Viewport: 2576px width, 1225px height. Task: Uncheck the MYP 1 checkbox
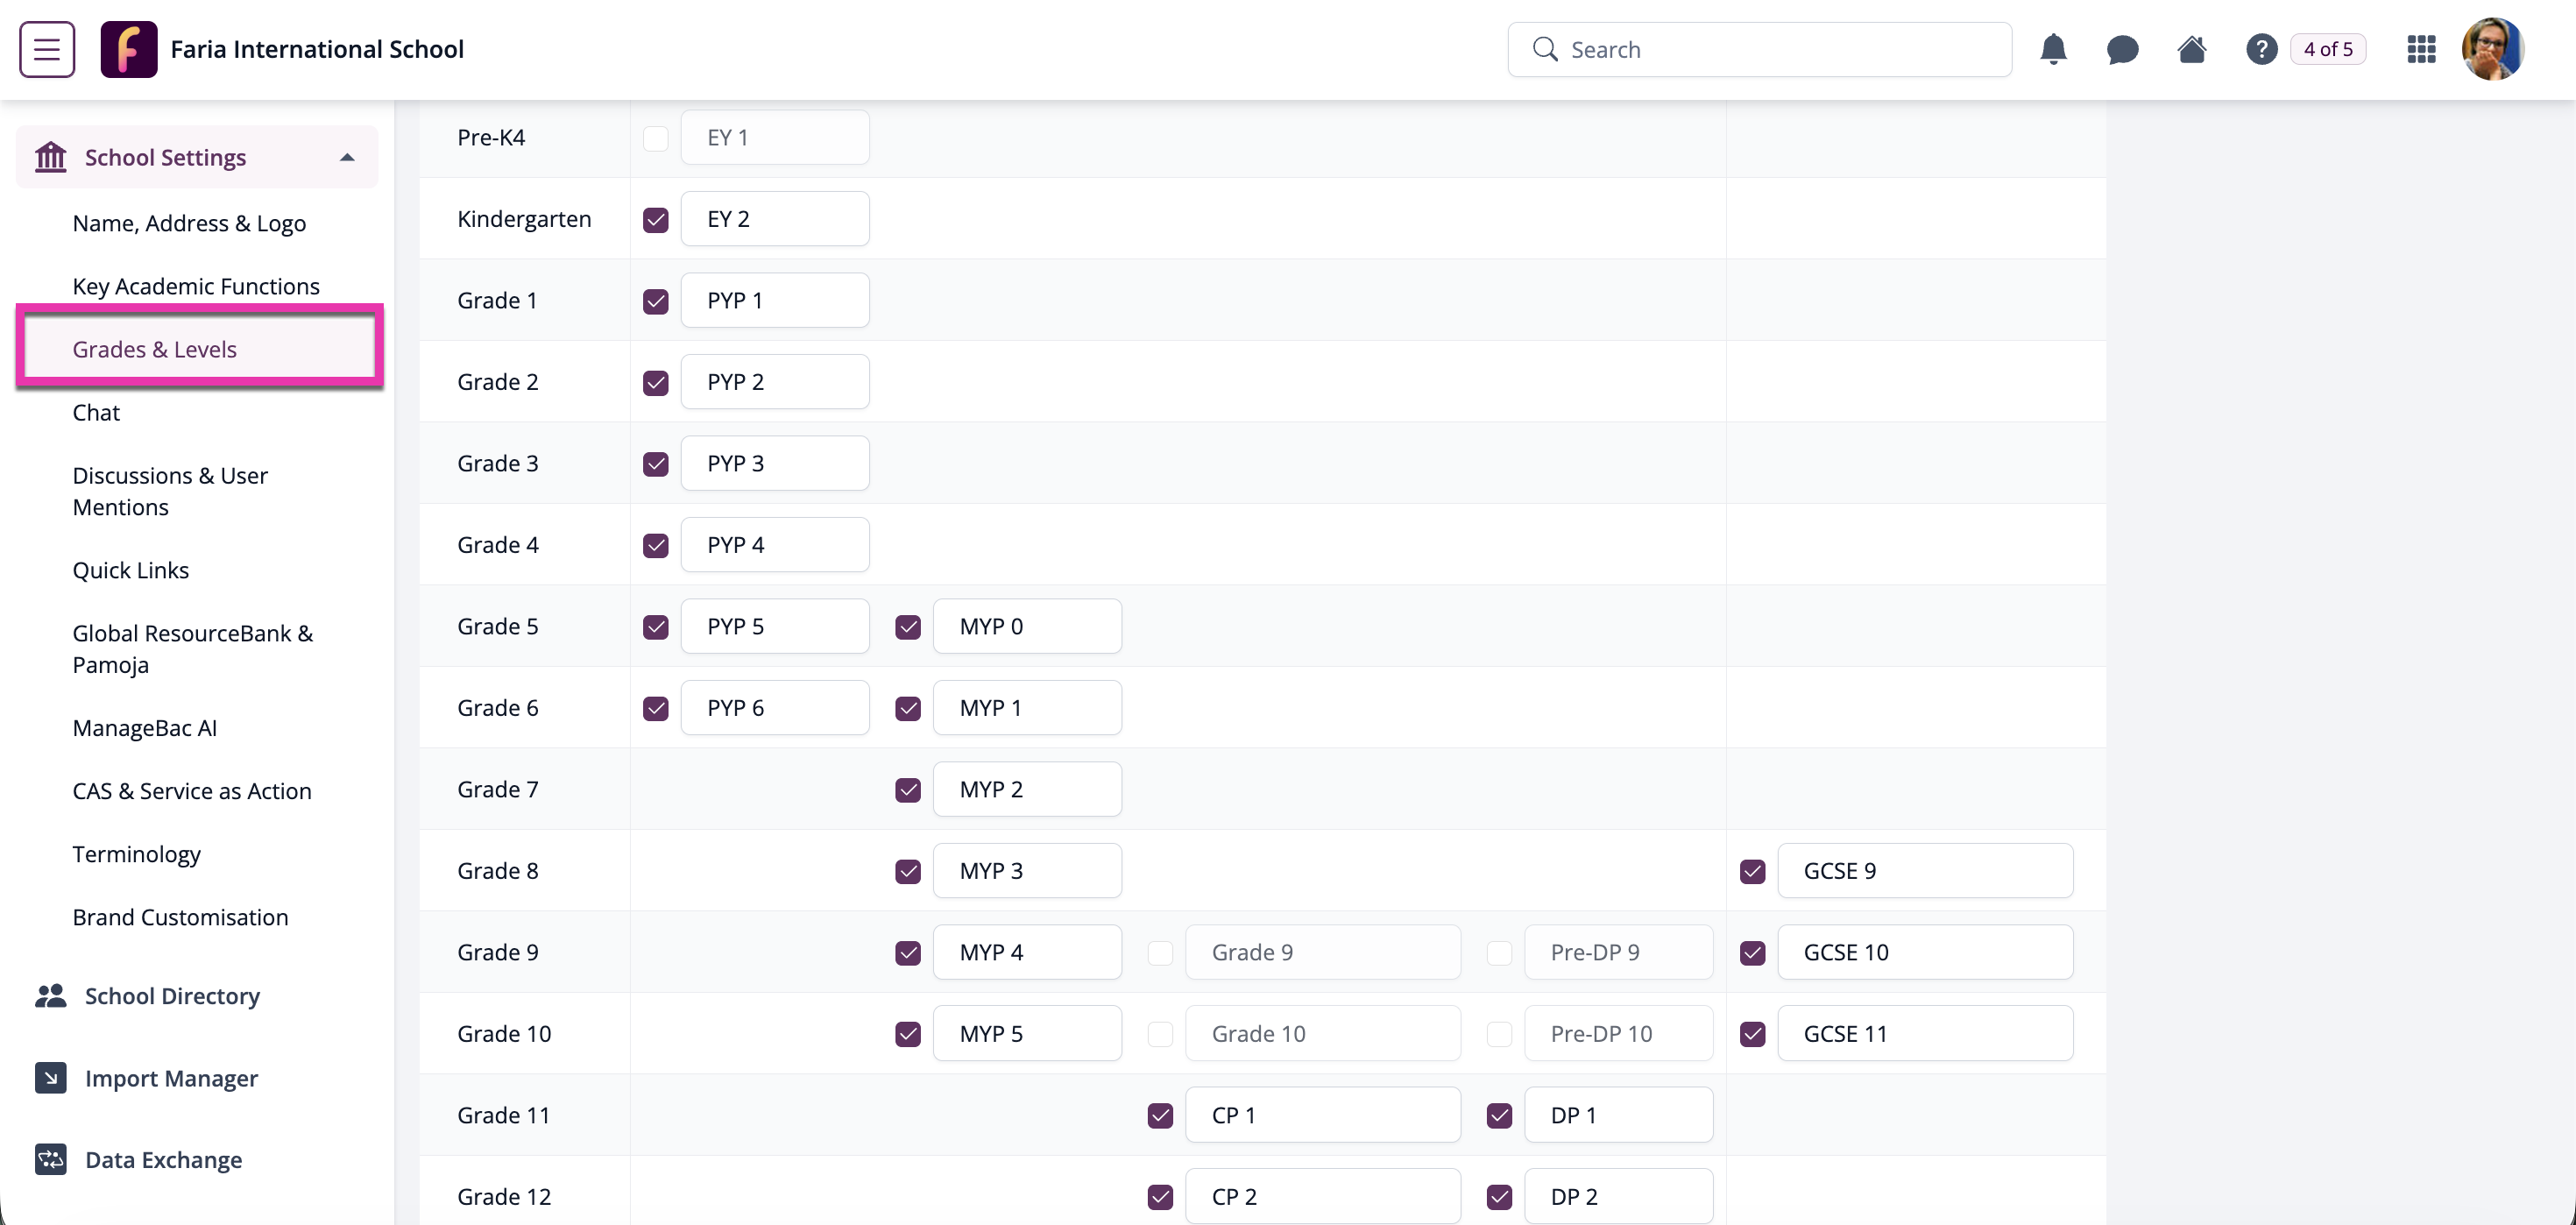(x=908, y=709)
